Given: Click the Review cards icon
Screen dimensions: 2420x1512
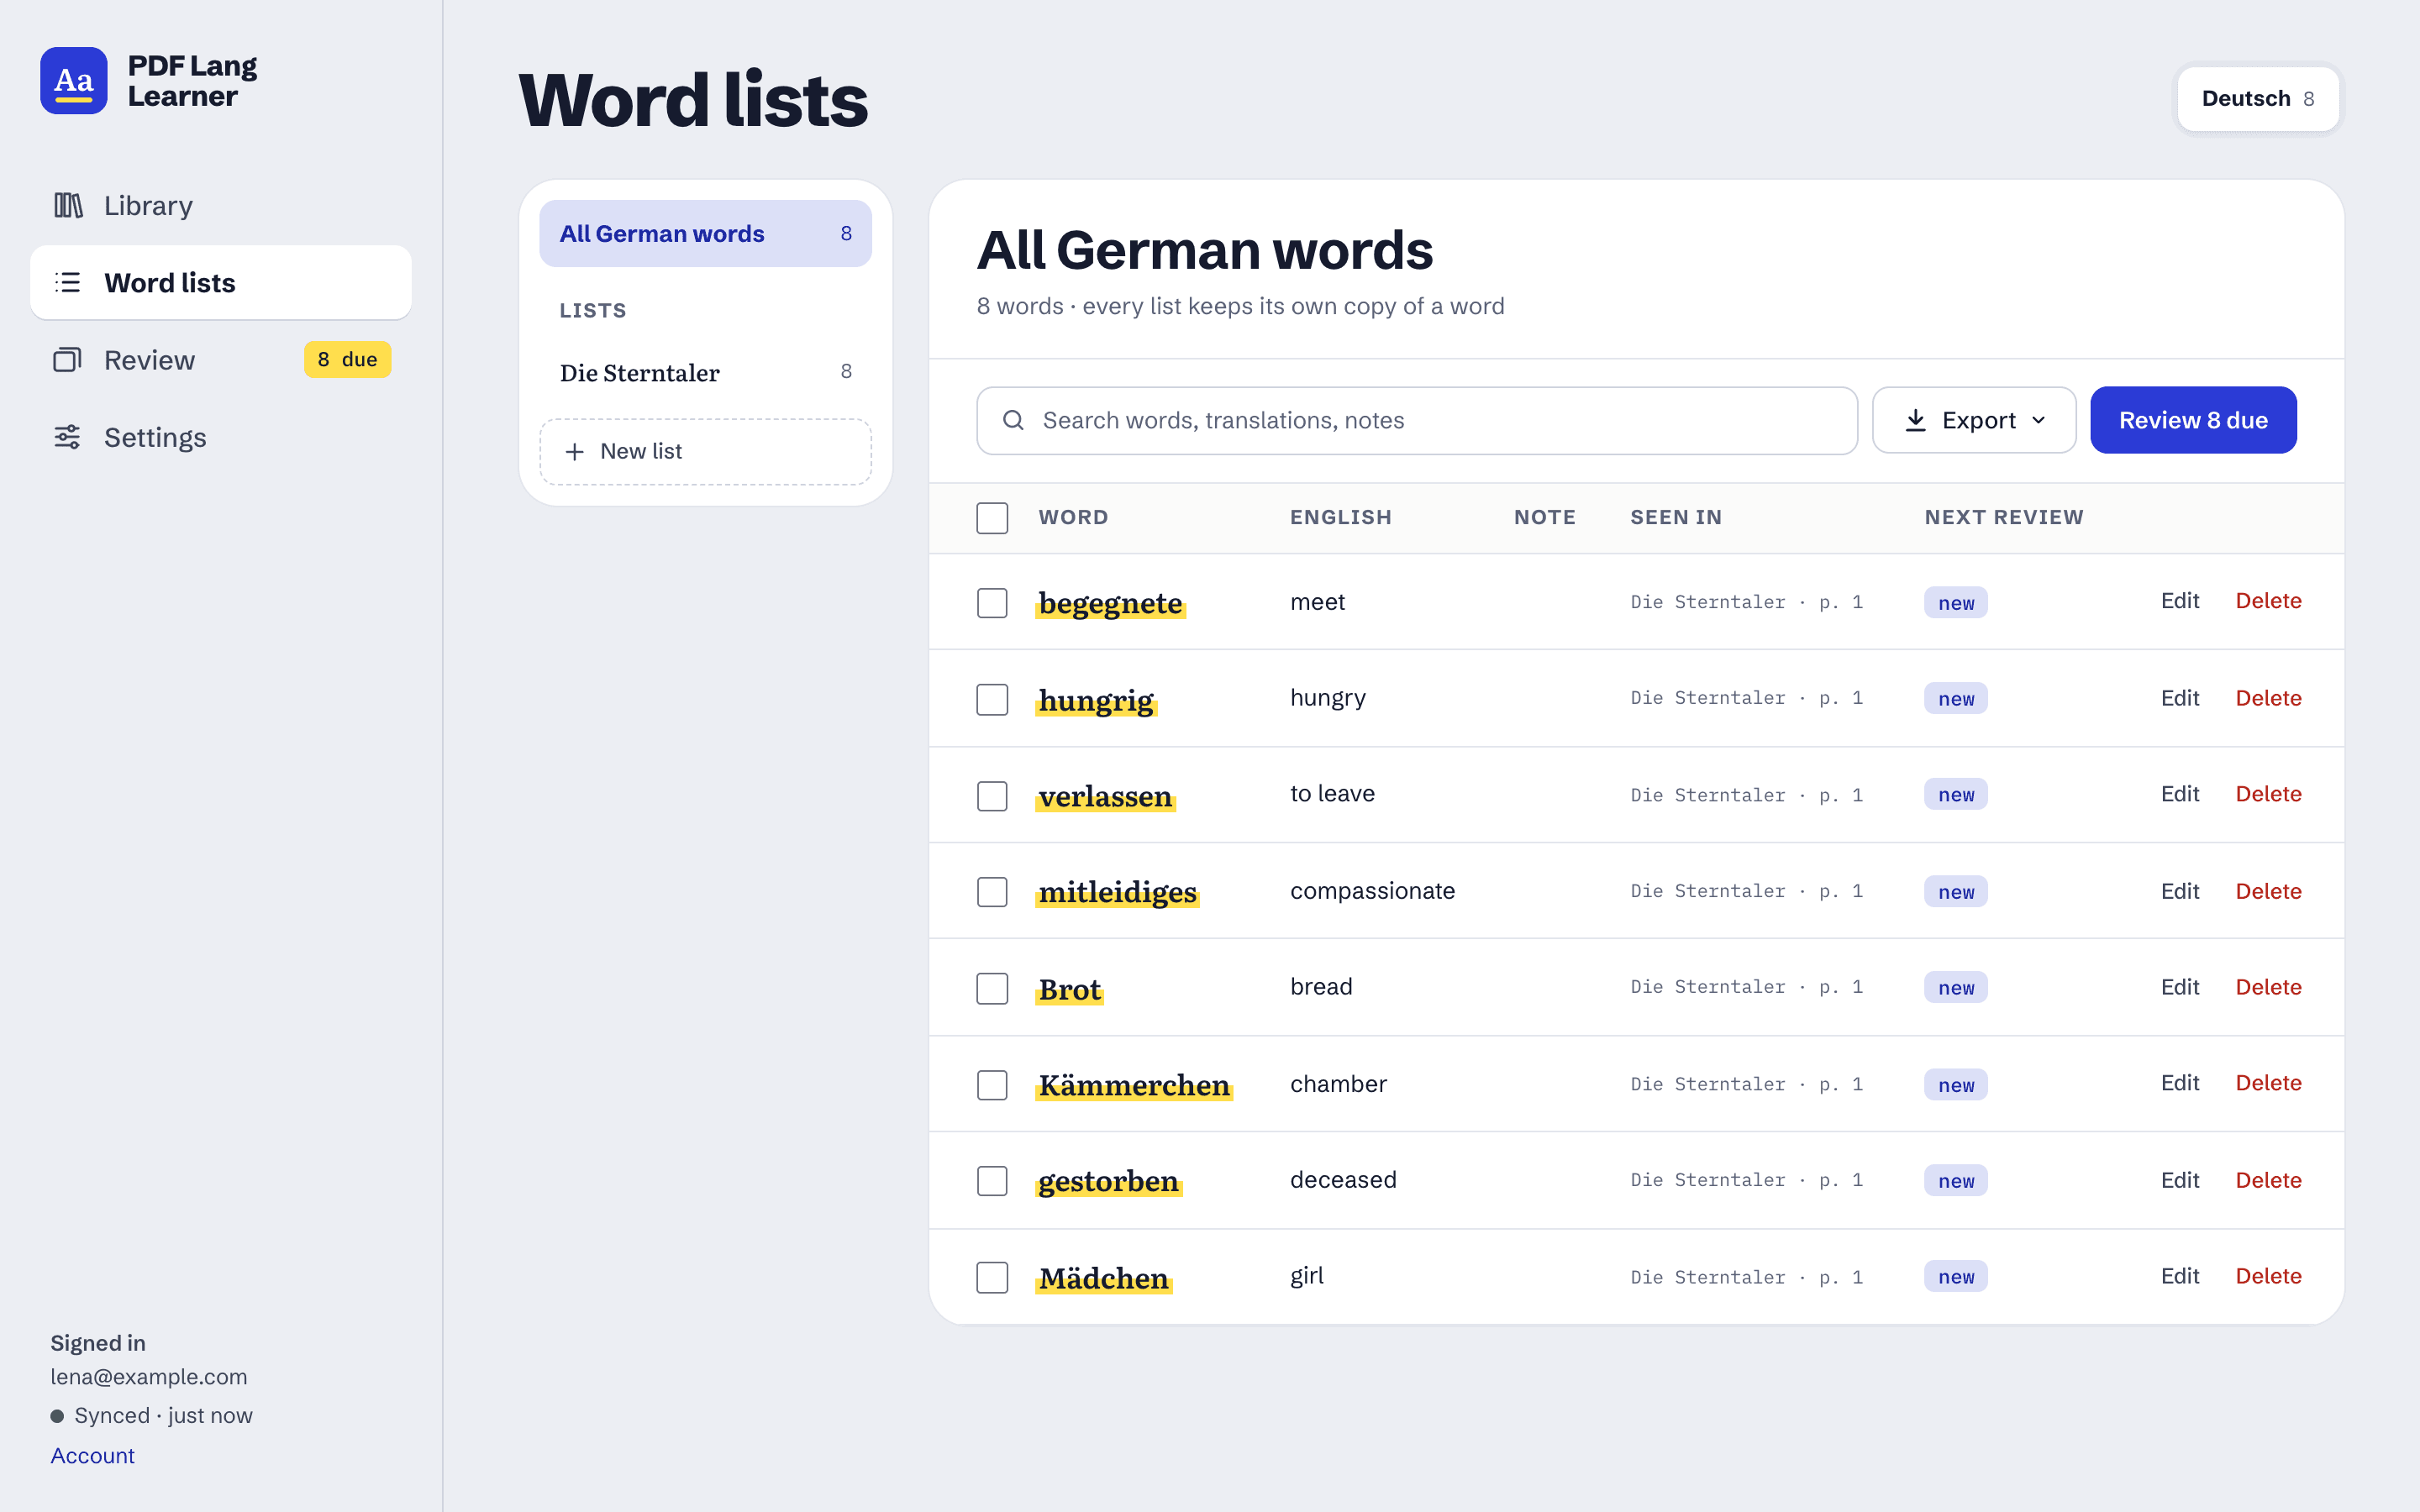Looking at the screenshot, I should point(68,360).
